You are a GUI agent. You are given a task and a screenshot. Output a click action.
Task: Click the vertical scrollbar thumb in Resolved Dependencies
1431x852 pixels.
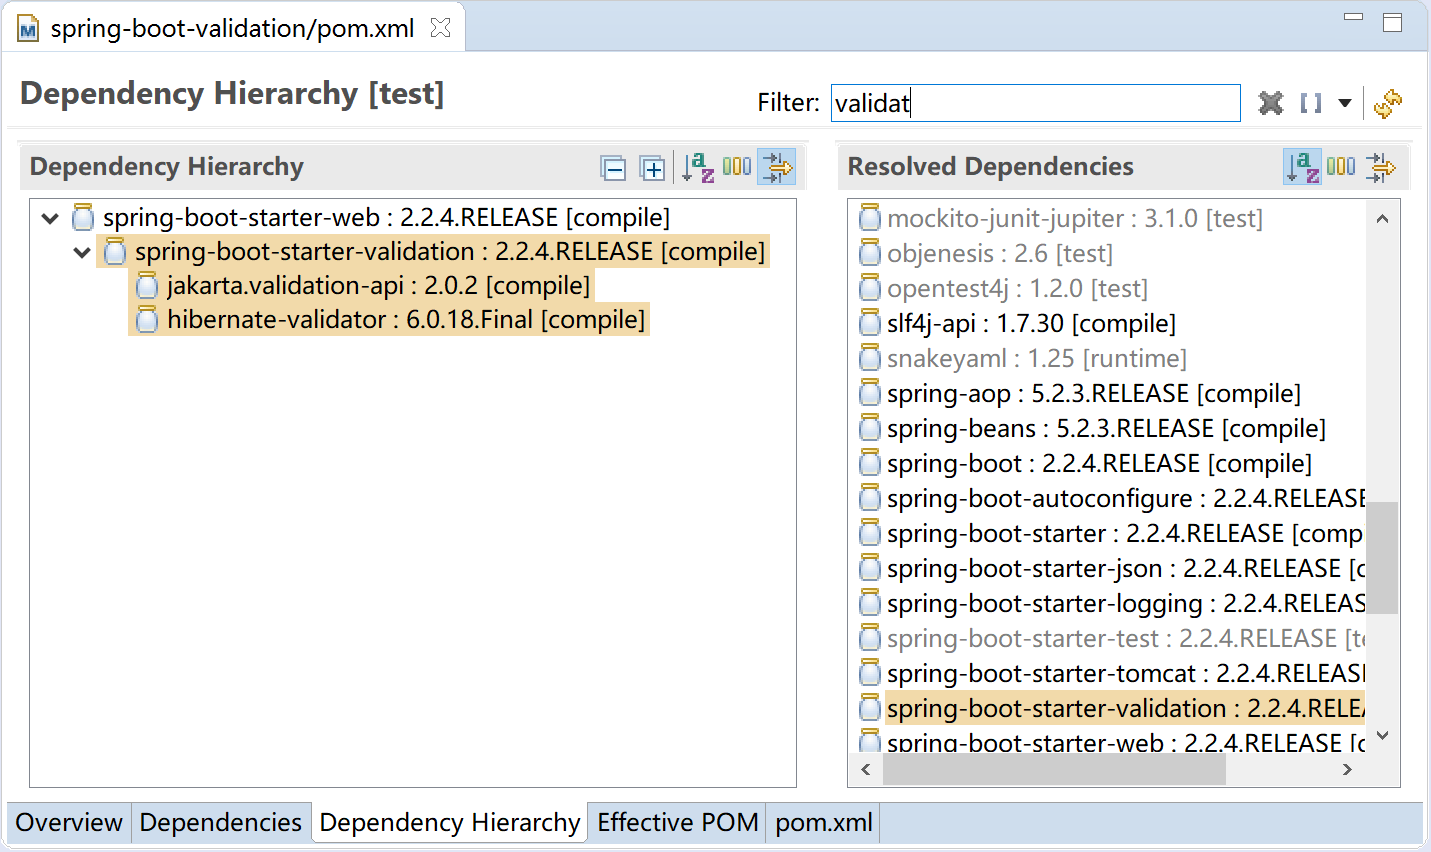tap(1382, 557)
